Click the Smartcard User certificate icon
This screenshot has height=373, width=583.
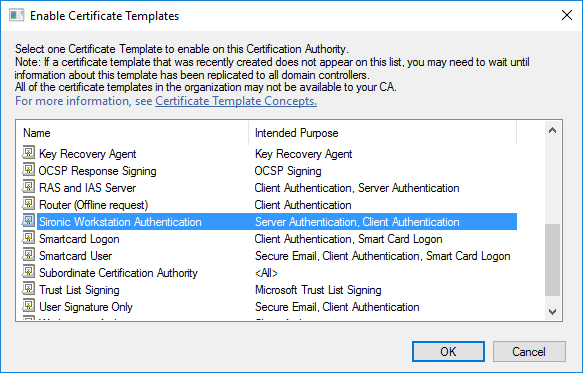point(28,255)
